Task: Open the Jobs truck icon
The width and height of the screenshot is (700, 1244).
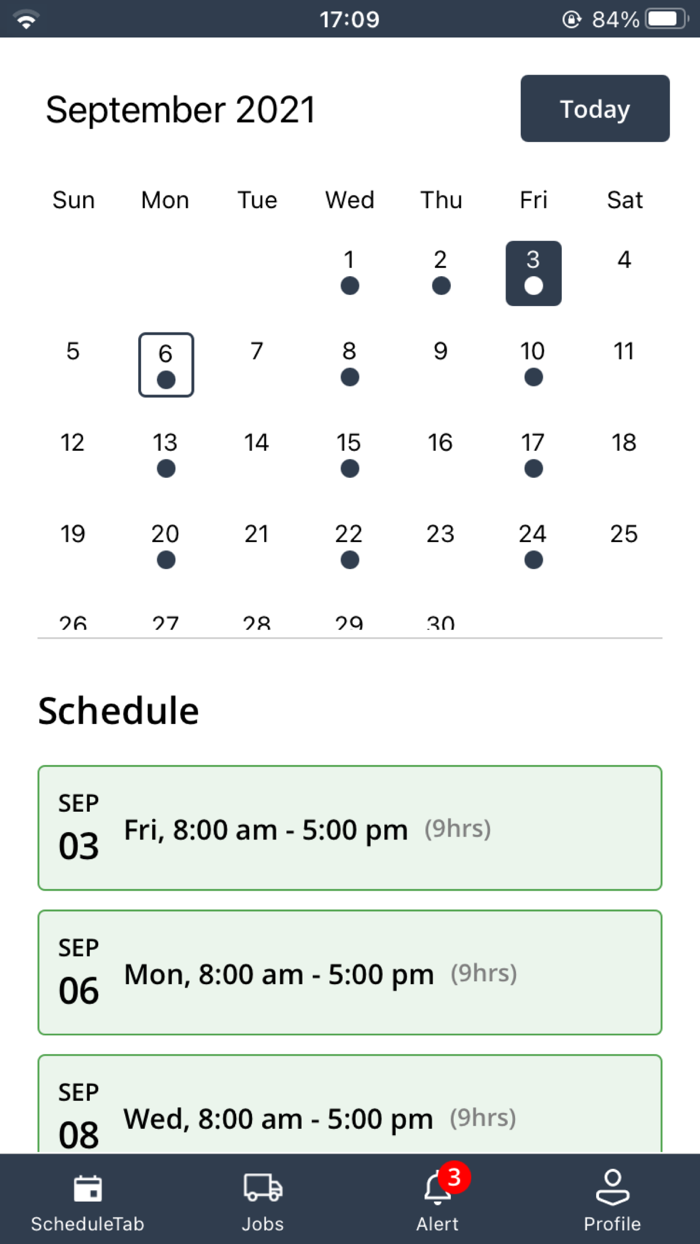Action: coord(262,1188)
